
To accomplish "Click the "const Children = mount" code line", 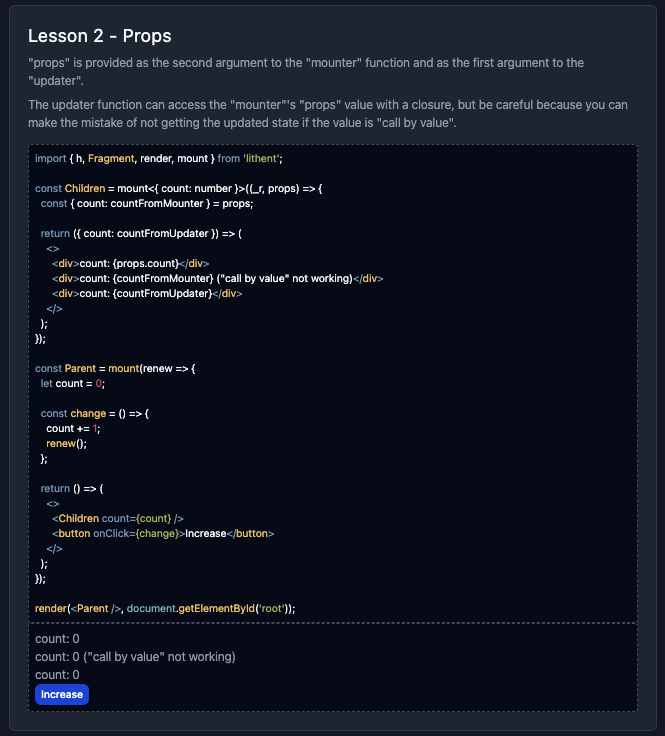I will [x=179, y=189].
